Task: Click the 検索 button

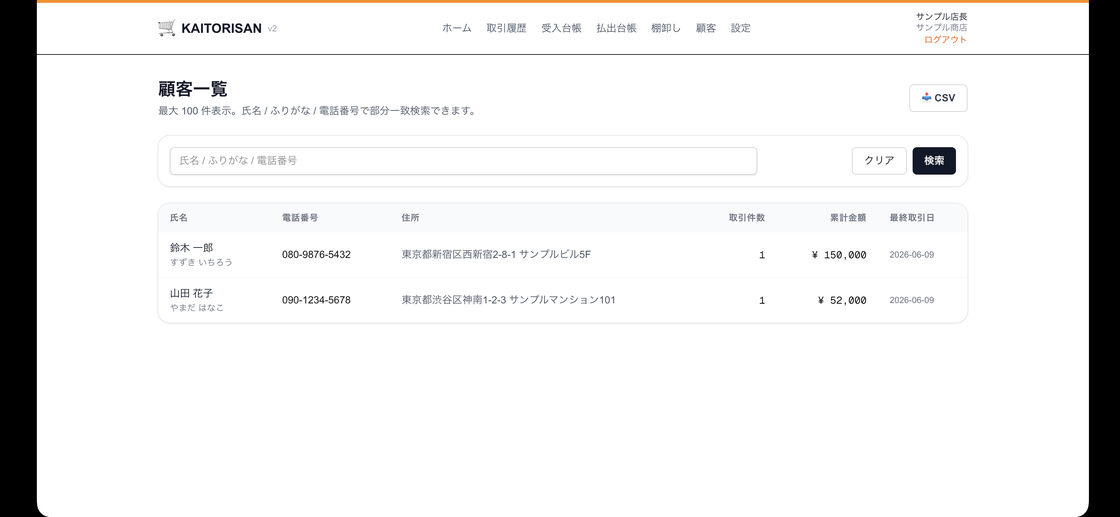Action: pyautogui.click(x=934, y=161)
